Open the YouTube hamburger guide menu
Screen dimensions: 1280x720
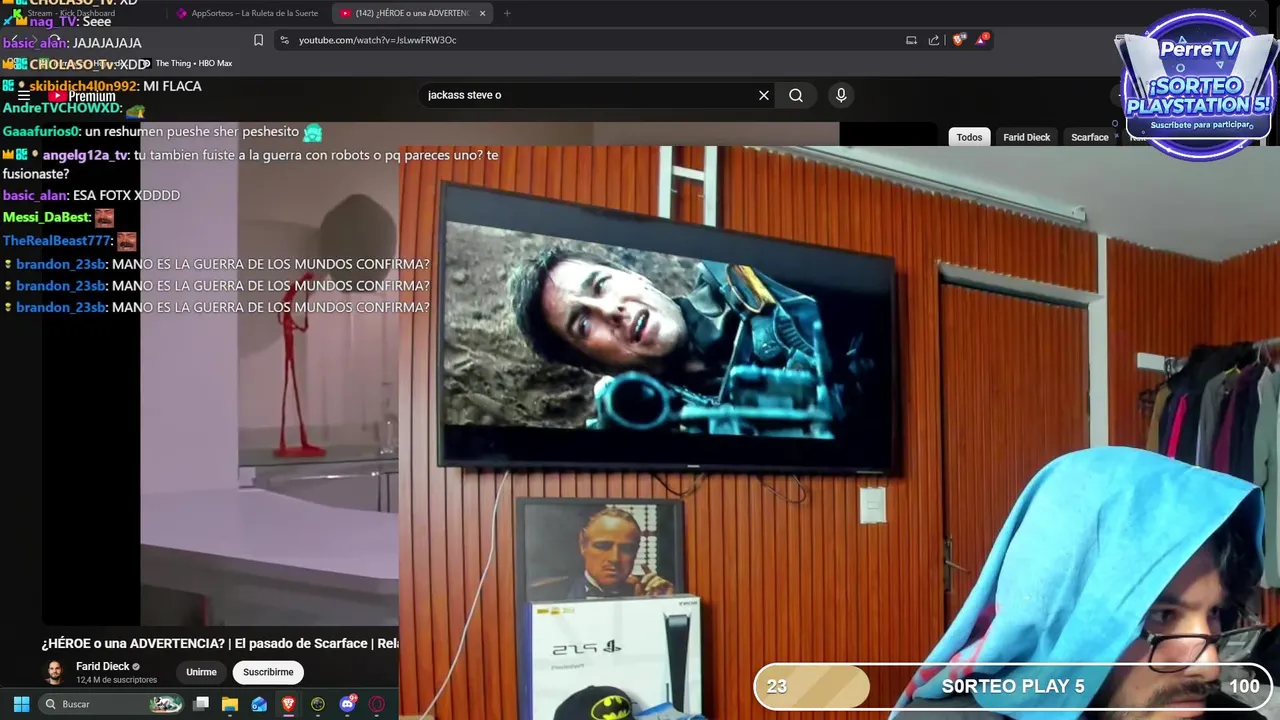24,96
